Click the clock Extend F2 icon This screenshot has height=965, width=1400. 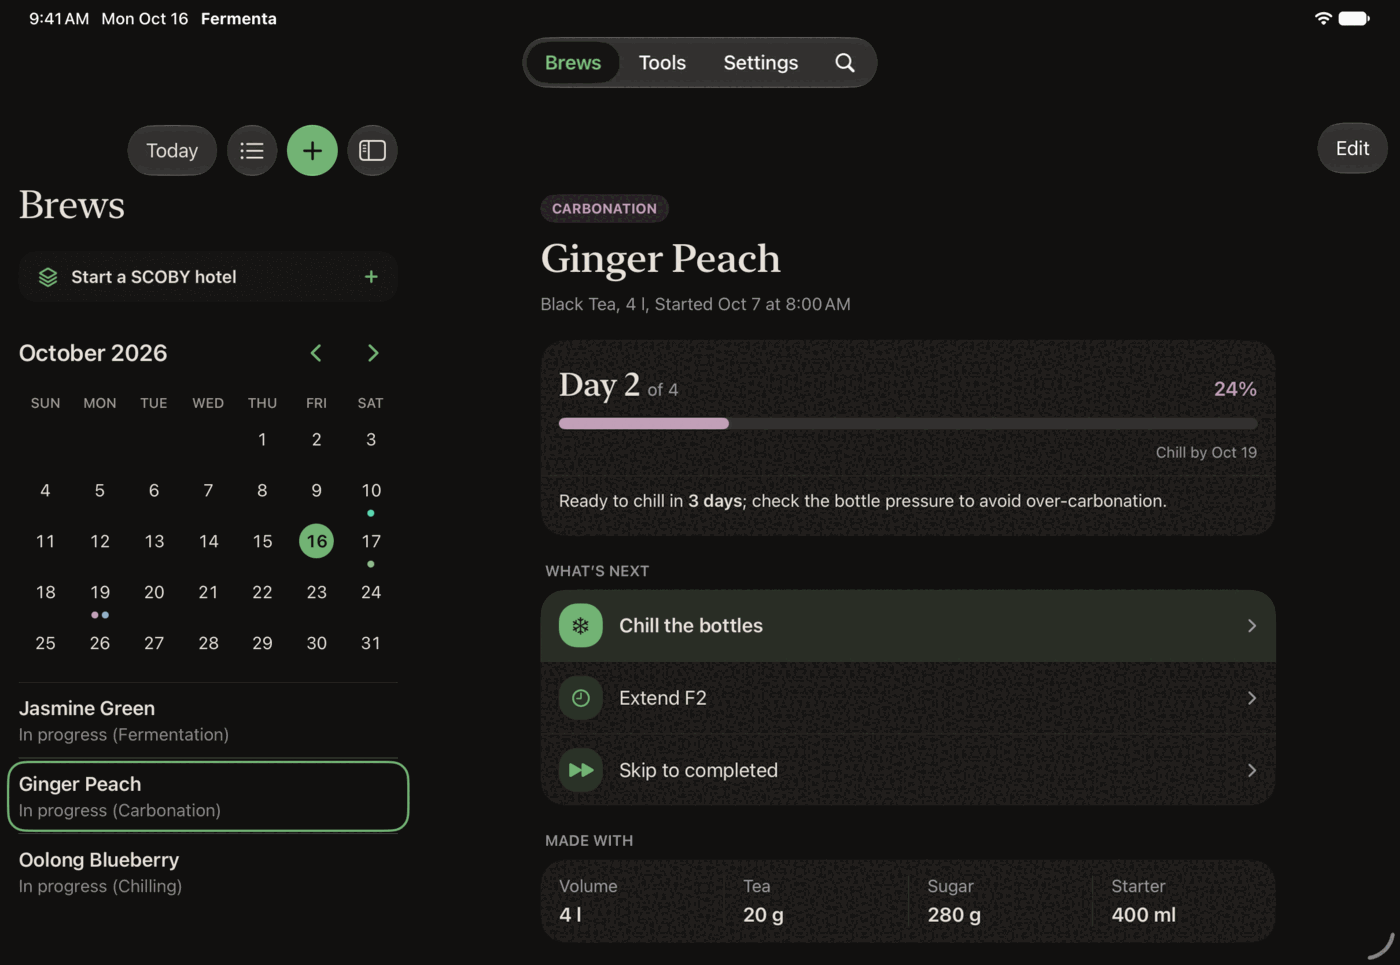coord(581,698)
